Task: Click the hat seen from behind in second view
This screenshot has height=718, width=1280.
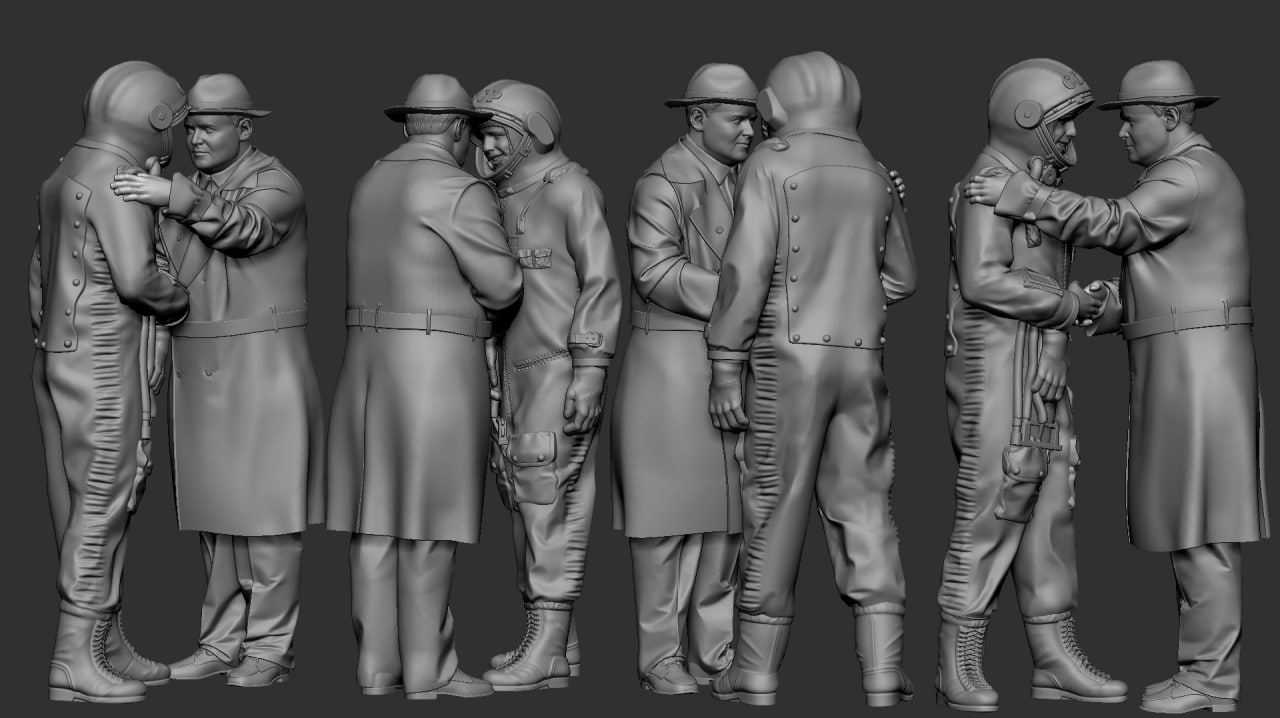Action: [435, 98]
